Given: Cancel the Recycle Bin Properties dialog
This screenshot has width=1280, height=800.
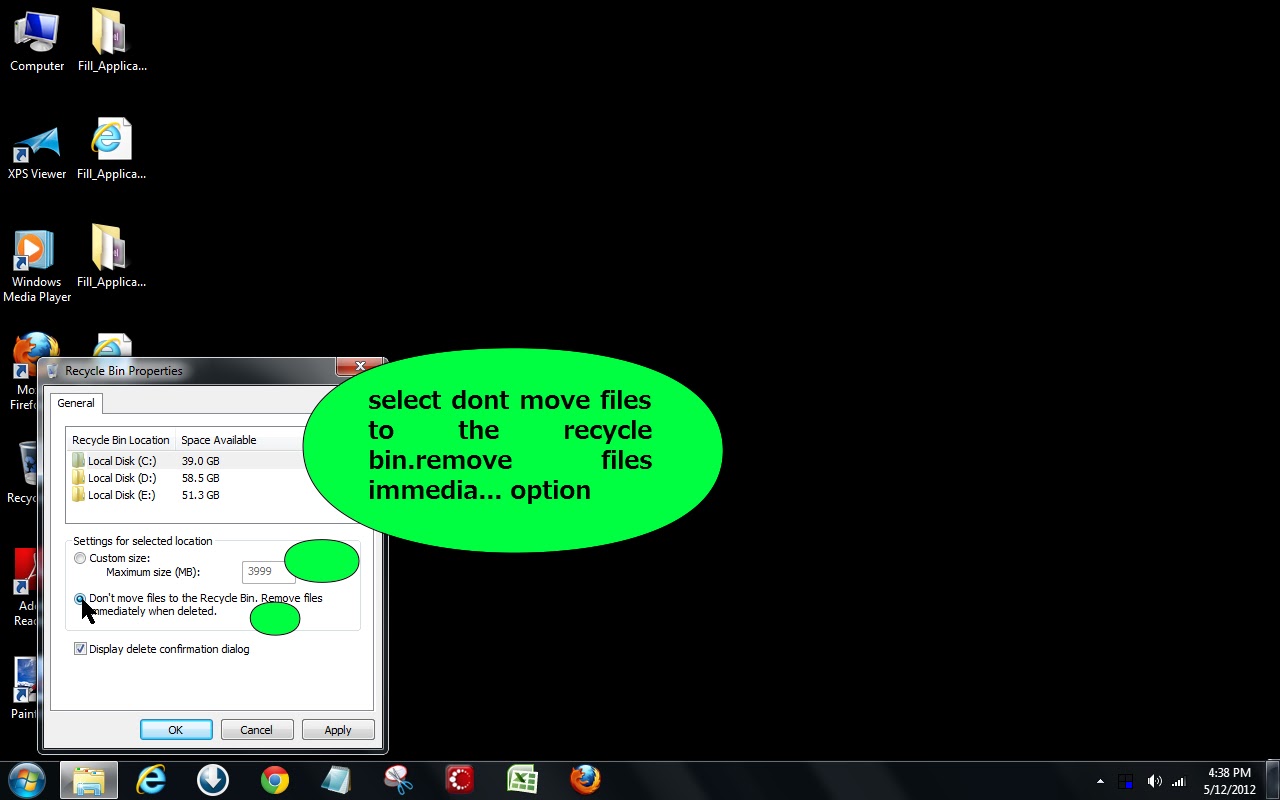Looking at the screenshot, I should tap(256, 729).
